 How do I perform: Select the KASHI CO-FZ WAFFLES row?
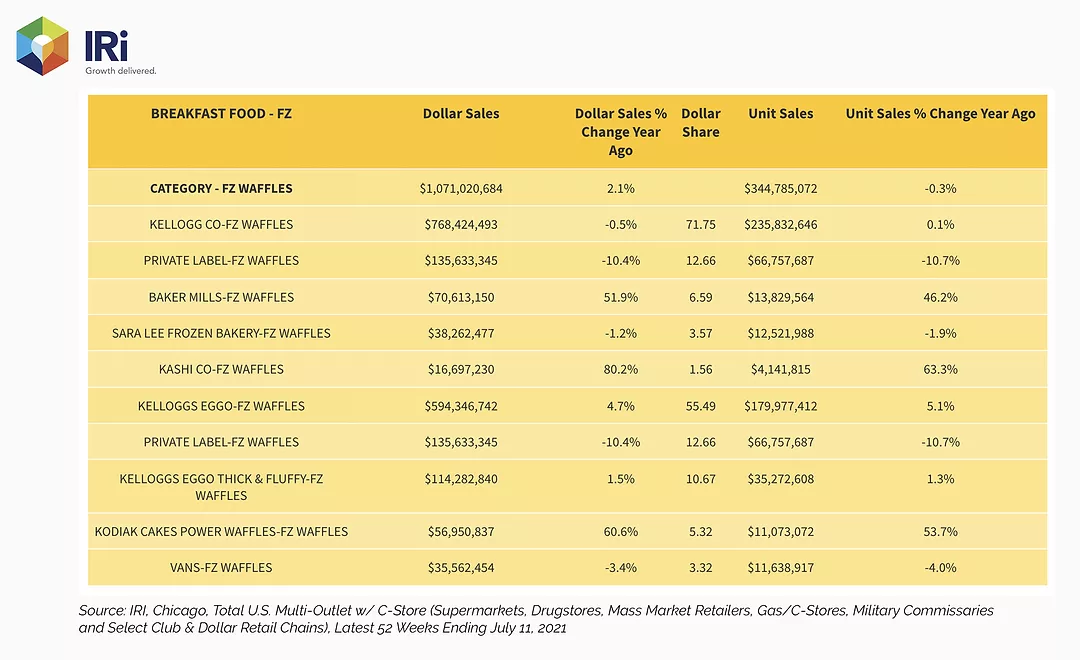tap(567, 369)
